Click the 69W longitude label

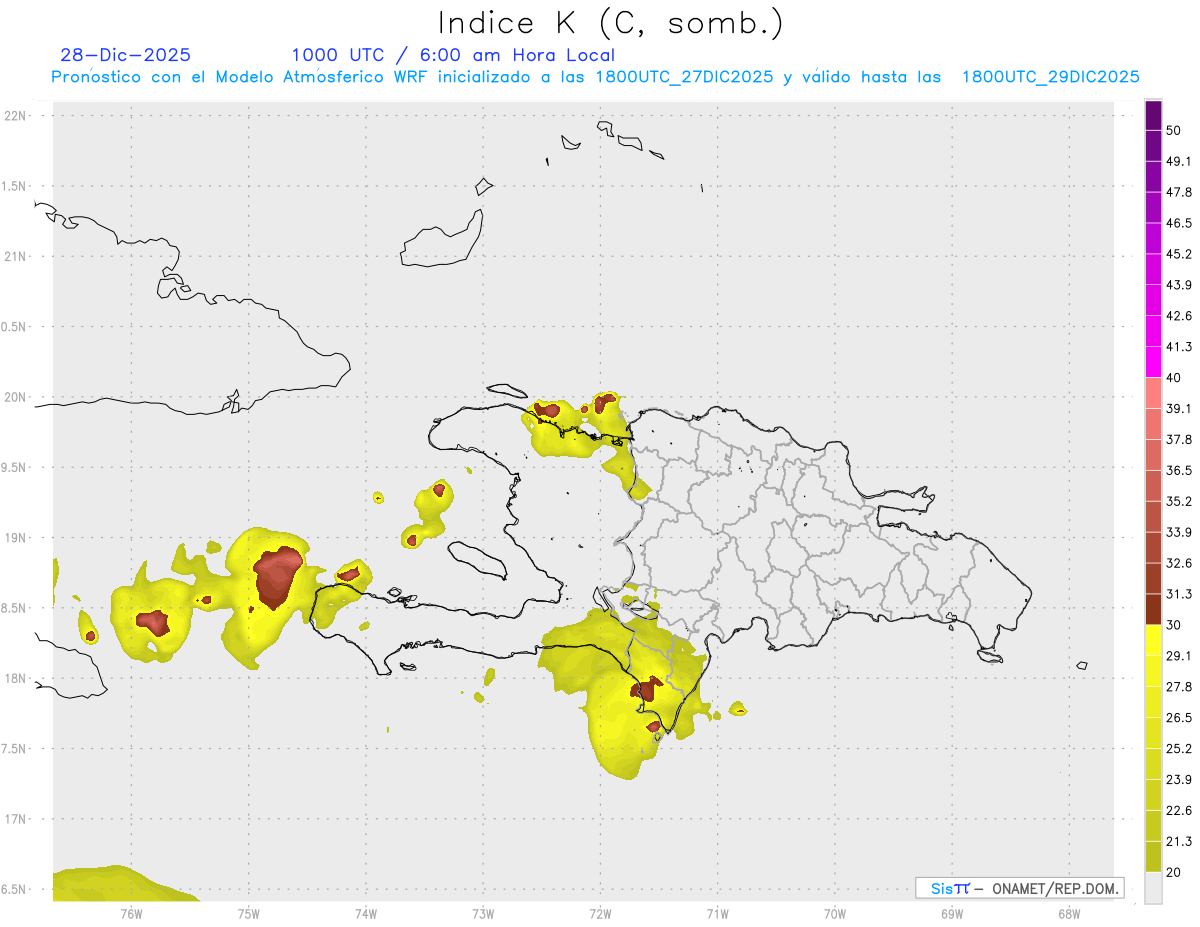952,912
